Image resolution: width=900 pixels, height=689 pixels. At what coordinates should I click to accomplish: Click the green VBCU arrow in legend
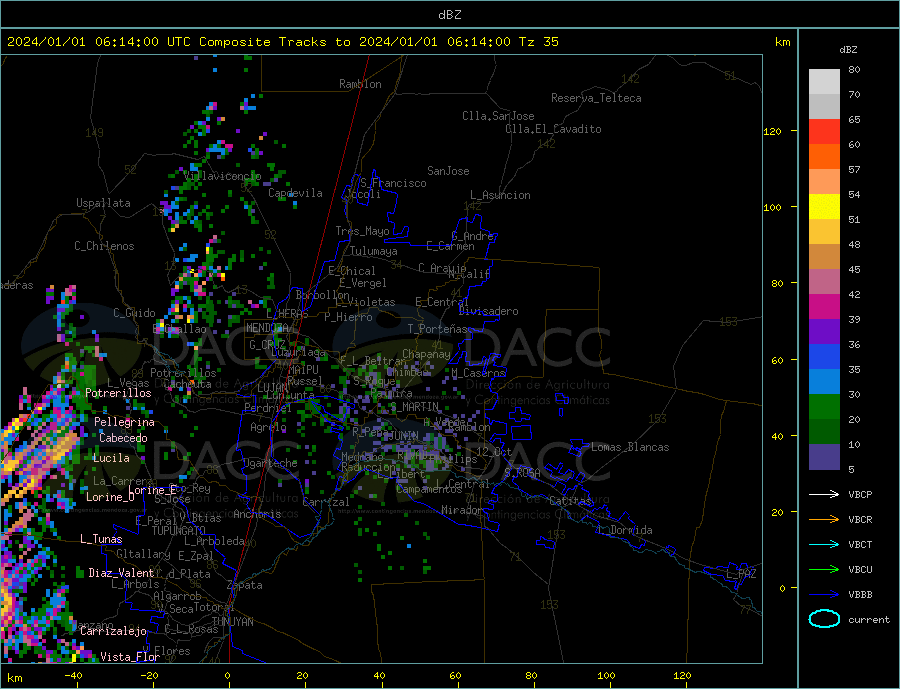click(824, 570)
